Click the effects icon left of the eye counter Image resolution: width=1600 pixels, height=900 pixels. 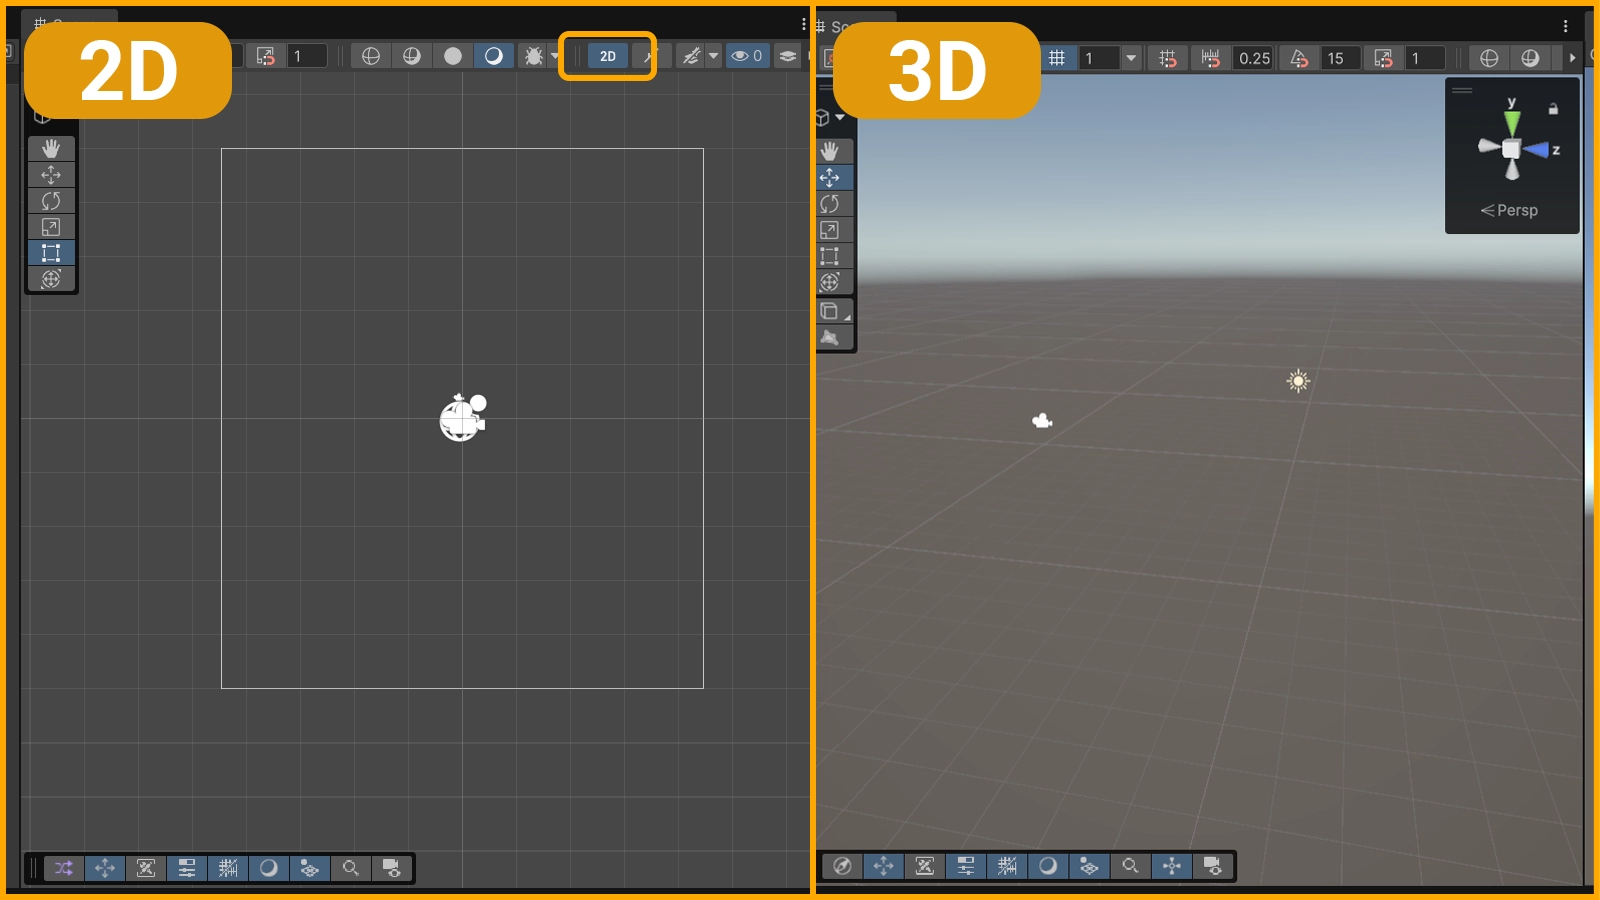pos(691,56)
